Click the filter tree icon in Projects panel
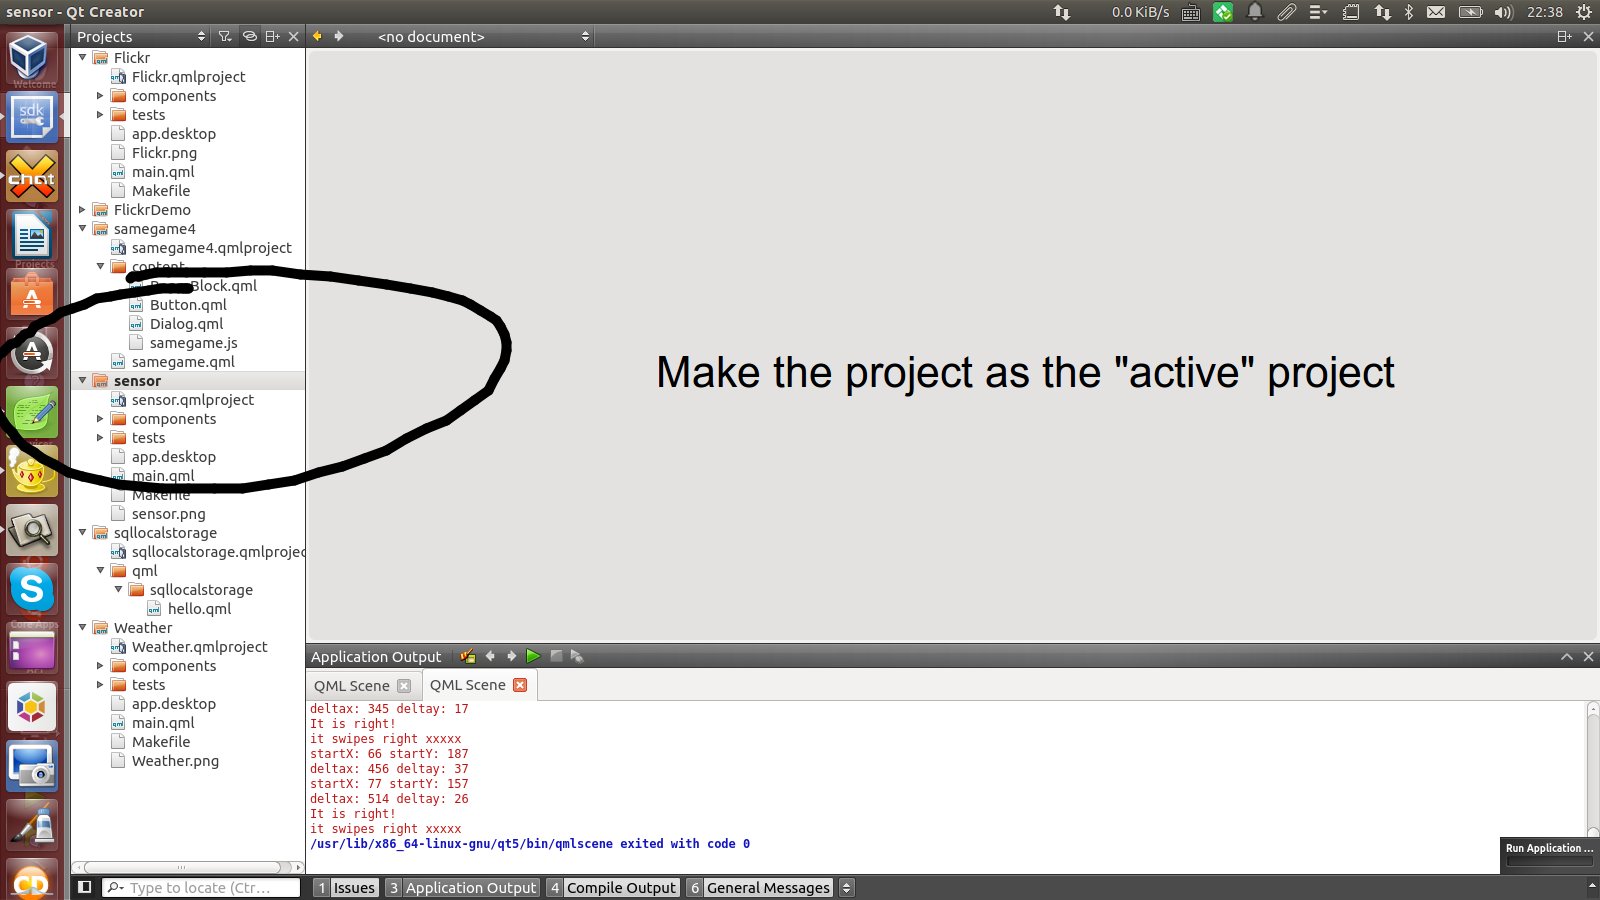This screenshot has height=900, width=1600. click(225, 36)
